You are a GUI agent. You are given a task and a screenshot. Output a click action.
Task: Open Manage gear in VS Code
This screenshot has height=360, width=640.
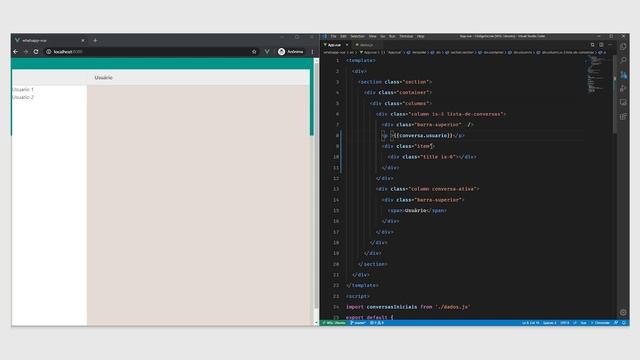point(623,312)
